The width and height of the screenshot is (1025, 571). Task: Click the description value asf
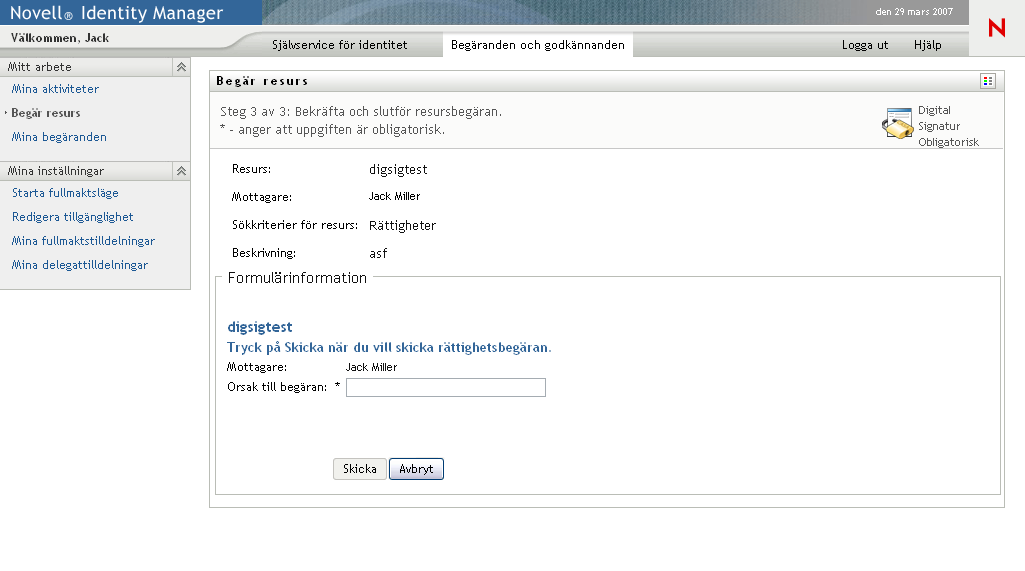[378, 253]
